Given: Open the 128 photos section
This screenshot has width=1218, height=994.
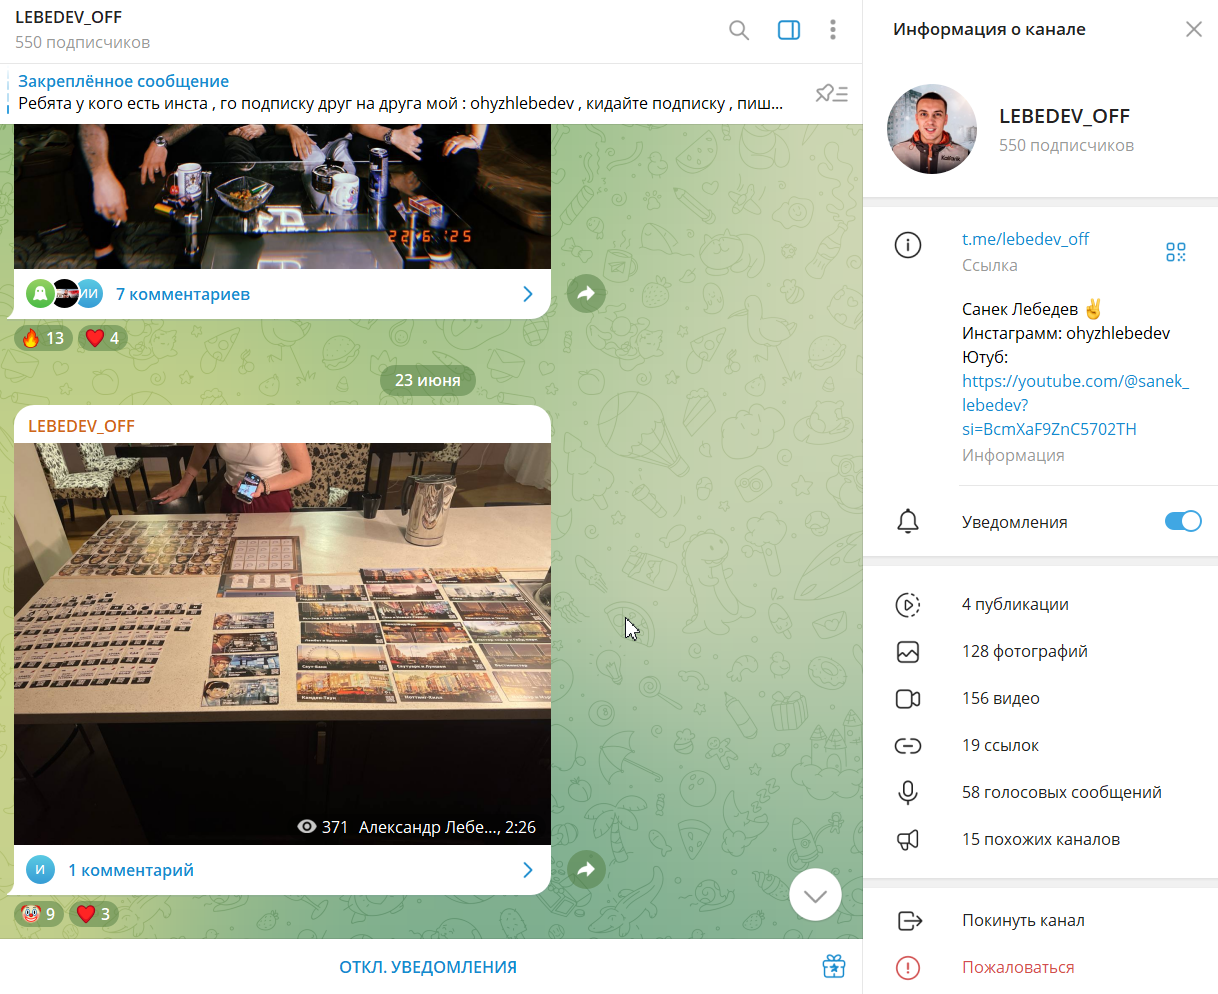Looking at the screenshot, I should tap(1024, 651).
